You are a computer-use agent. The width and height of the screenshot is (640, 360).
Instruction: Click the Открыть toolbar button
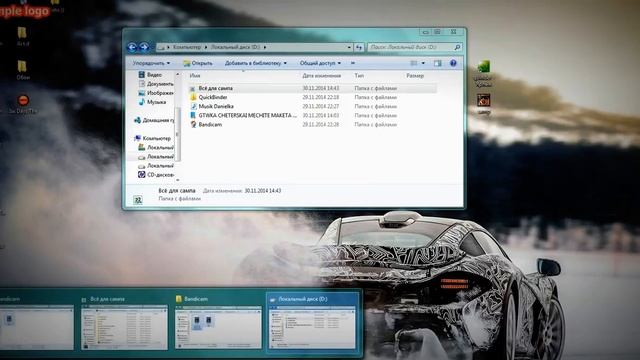point(198,63)
